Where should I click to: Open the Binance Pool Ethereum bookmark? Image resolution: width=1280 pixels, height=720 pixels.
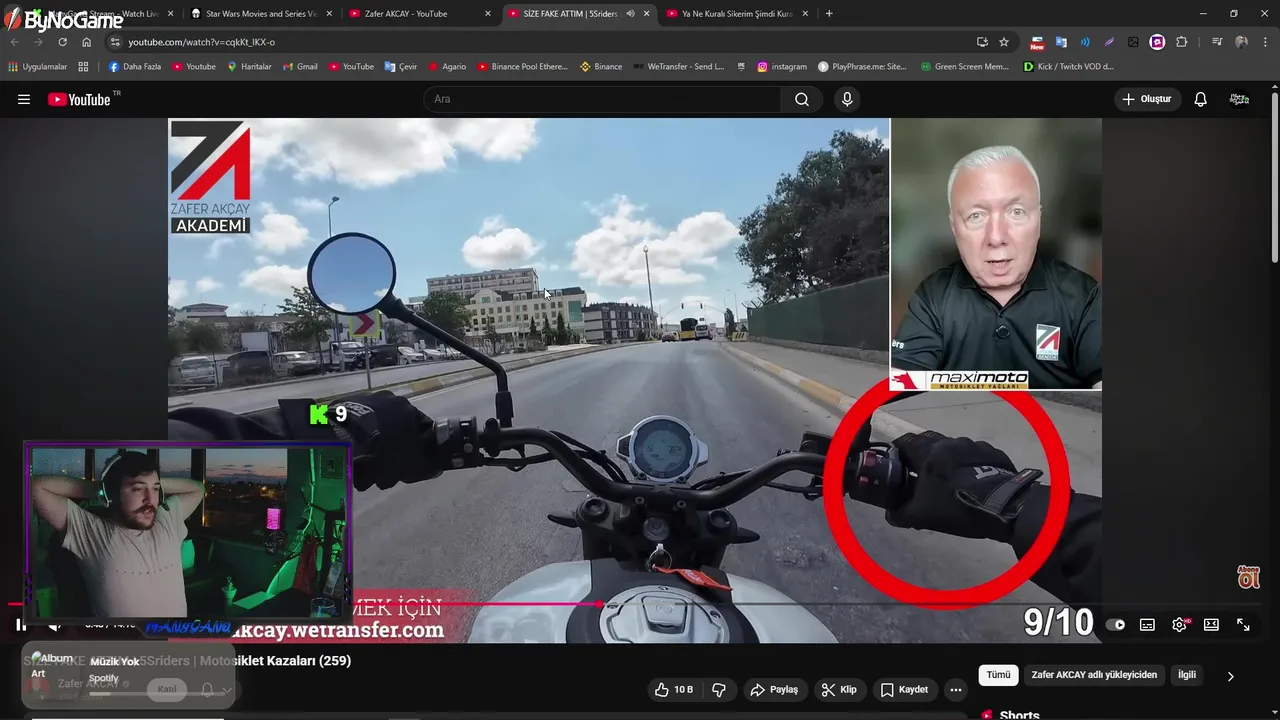pyautogui.click(x=522, y=67)
